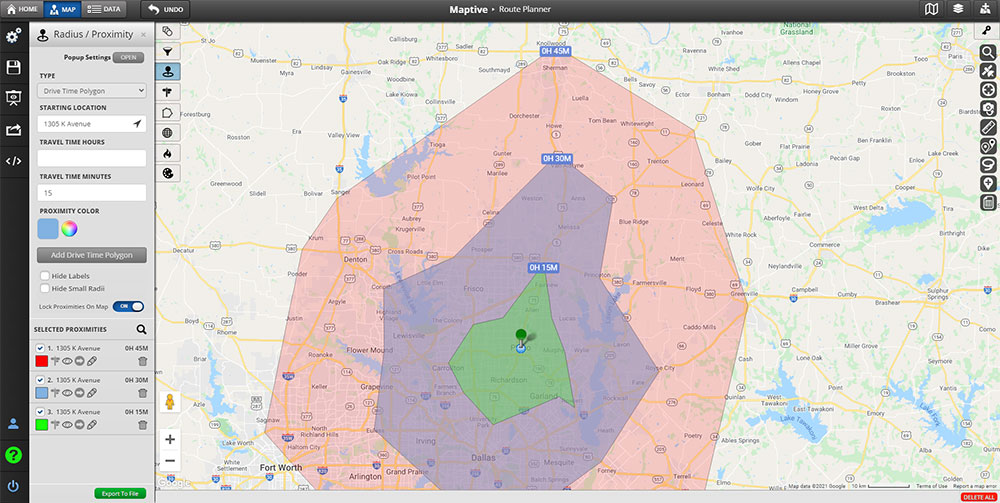This screenshot has width=1000, height=503.
Task: Use current location arrow in starting location
Action: click(x=137, y=124)
